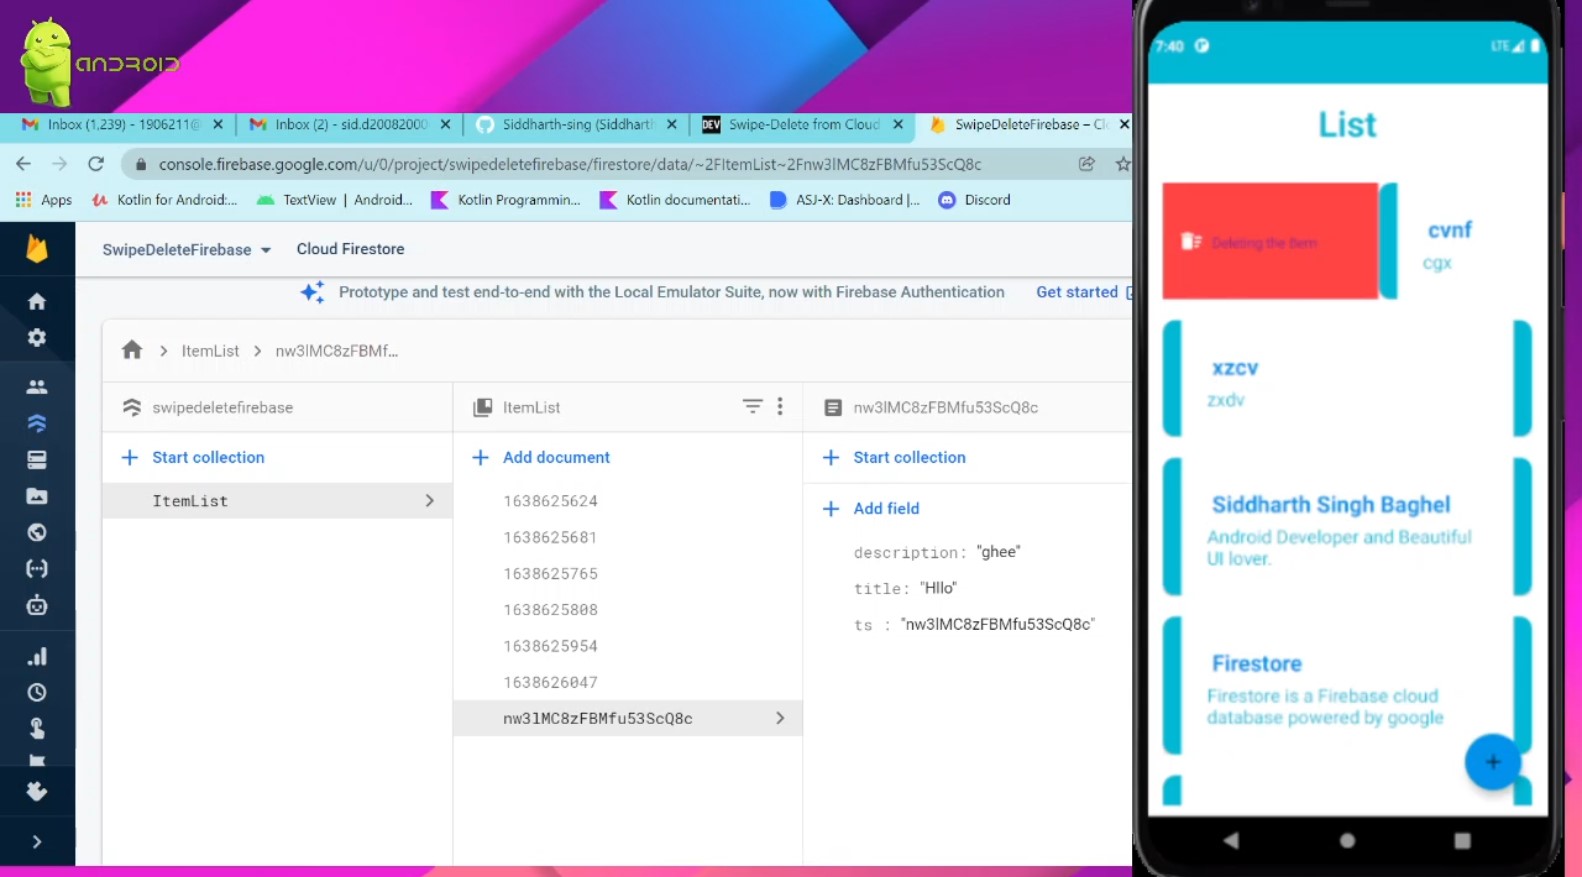Switch to Siddharth-sing GitHub tab
This screenshot has height=877, width=1582.
[577, 124]
